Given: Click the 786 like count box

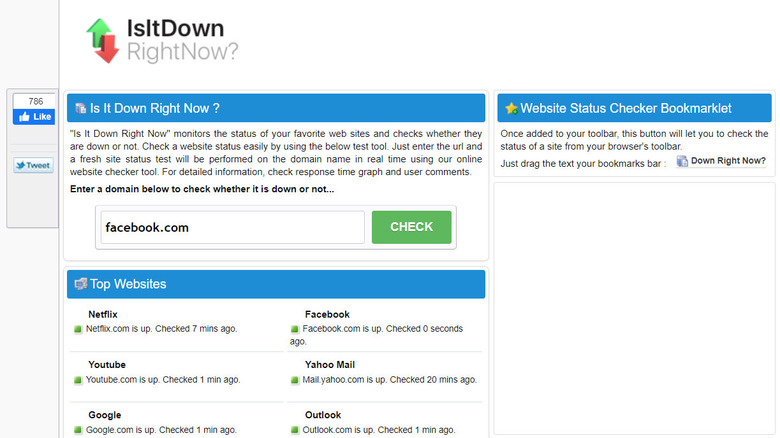Looking at the screenshot, I should tap(35, 101).
